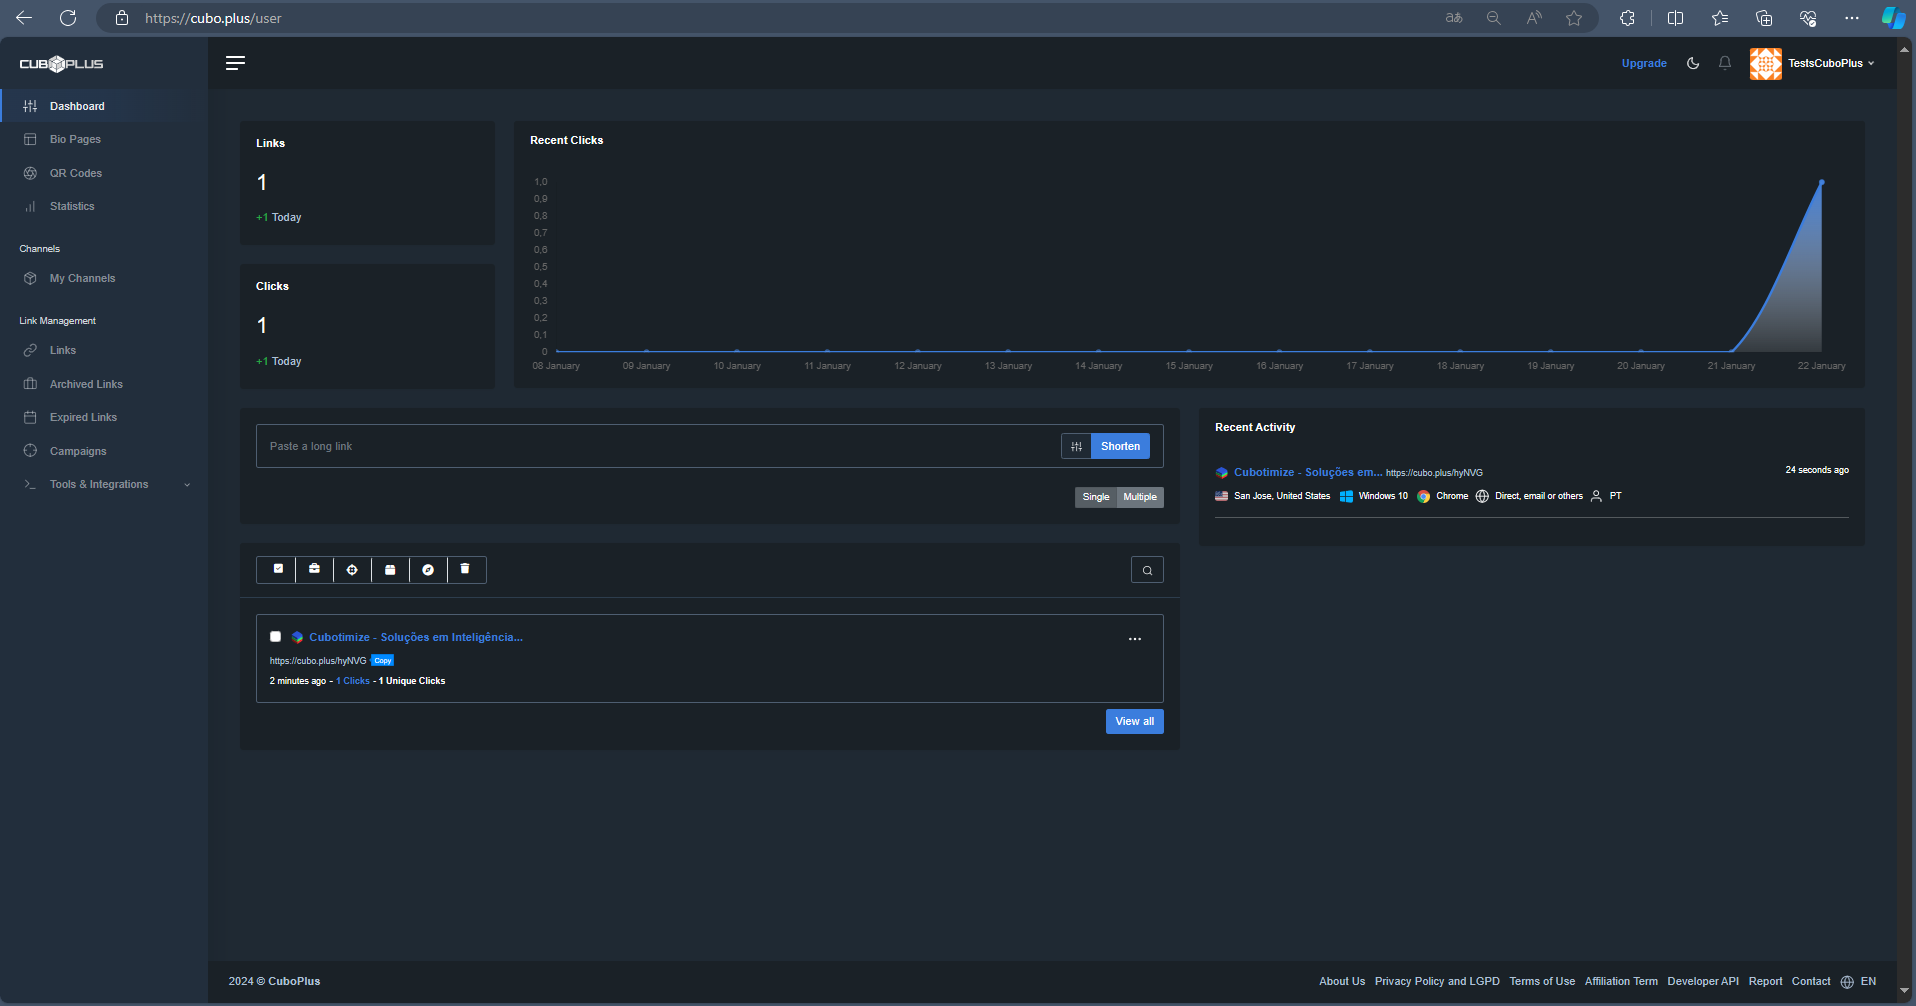The height and width of the screenshot is (1006, 1916).
Task: Open the notifications bell
Action: click(1725, 63)
